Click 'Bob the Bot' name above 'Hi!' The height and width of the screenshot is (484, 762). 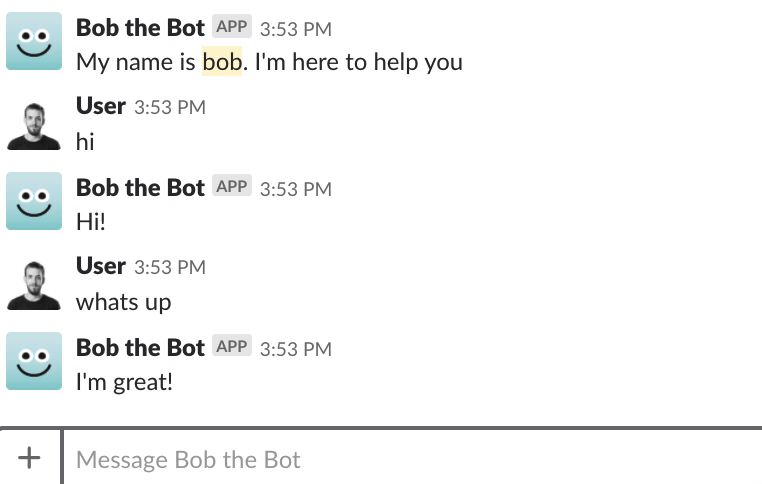point(140,188)
